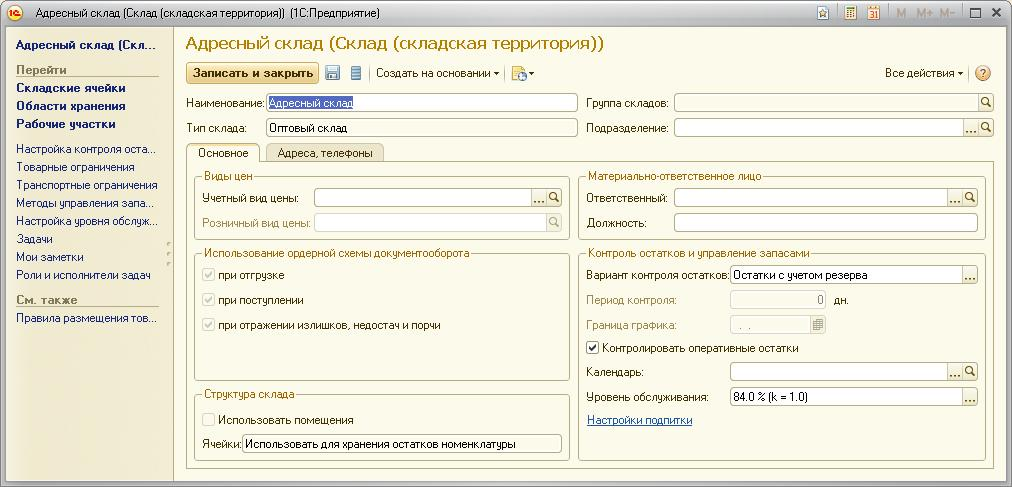Click the M memory button in title bar

902,13
